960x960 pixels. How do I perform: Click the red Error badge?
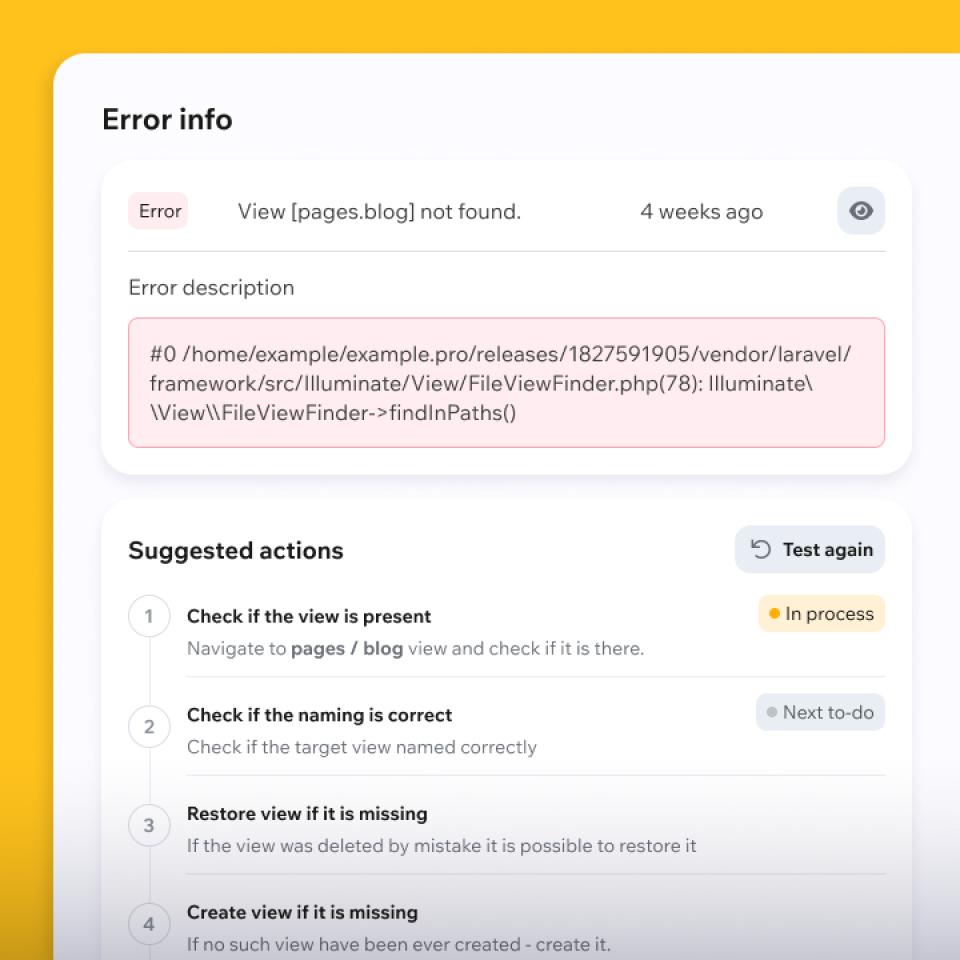159,211
